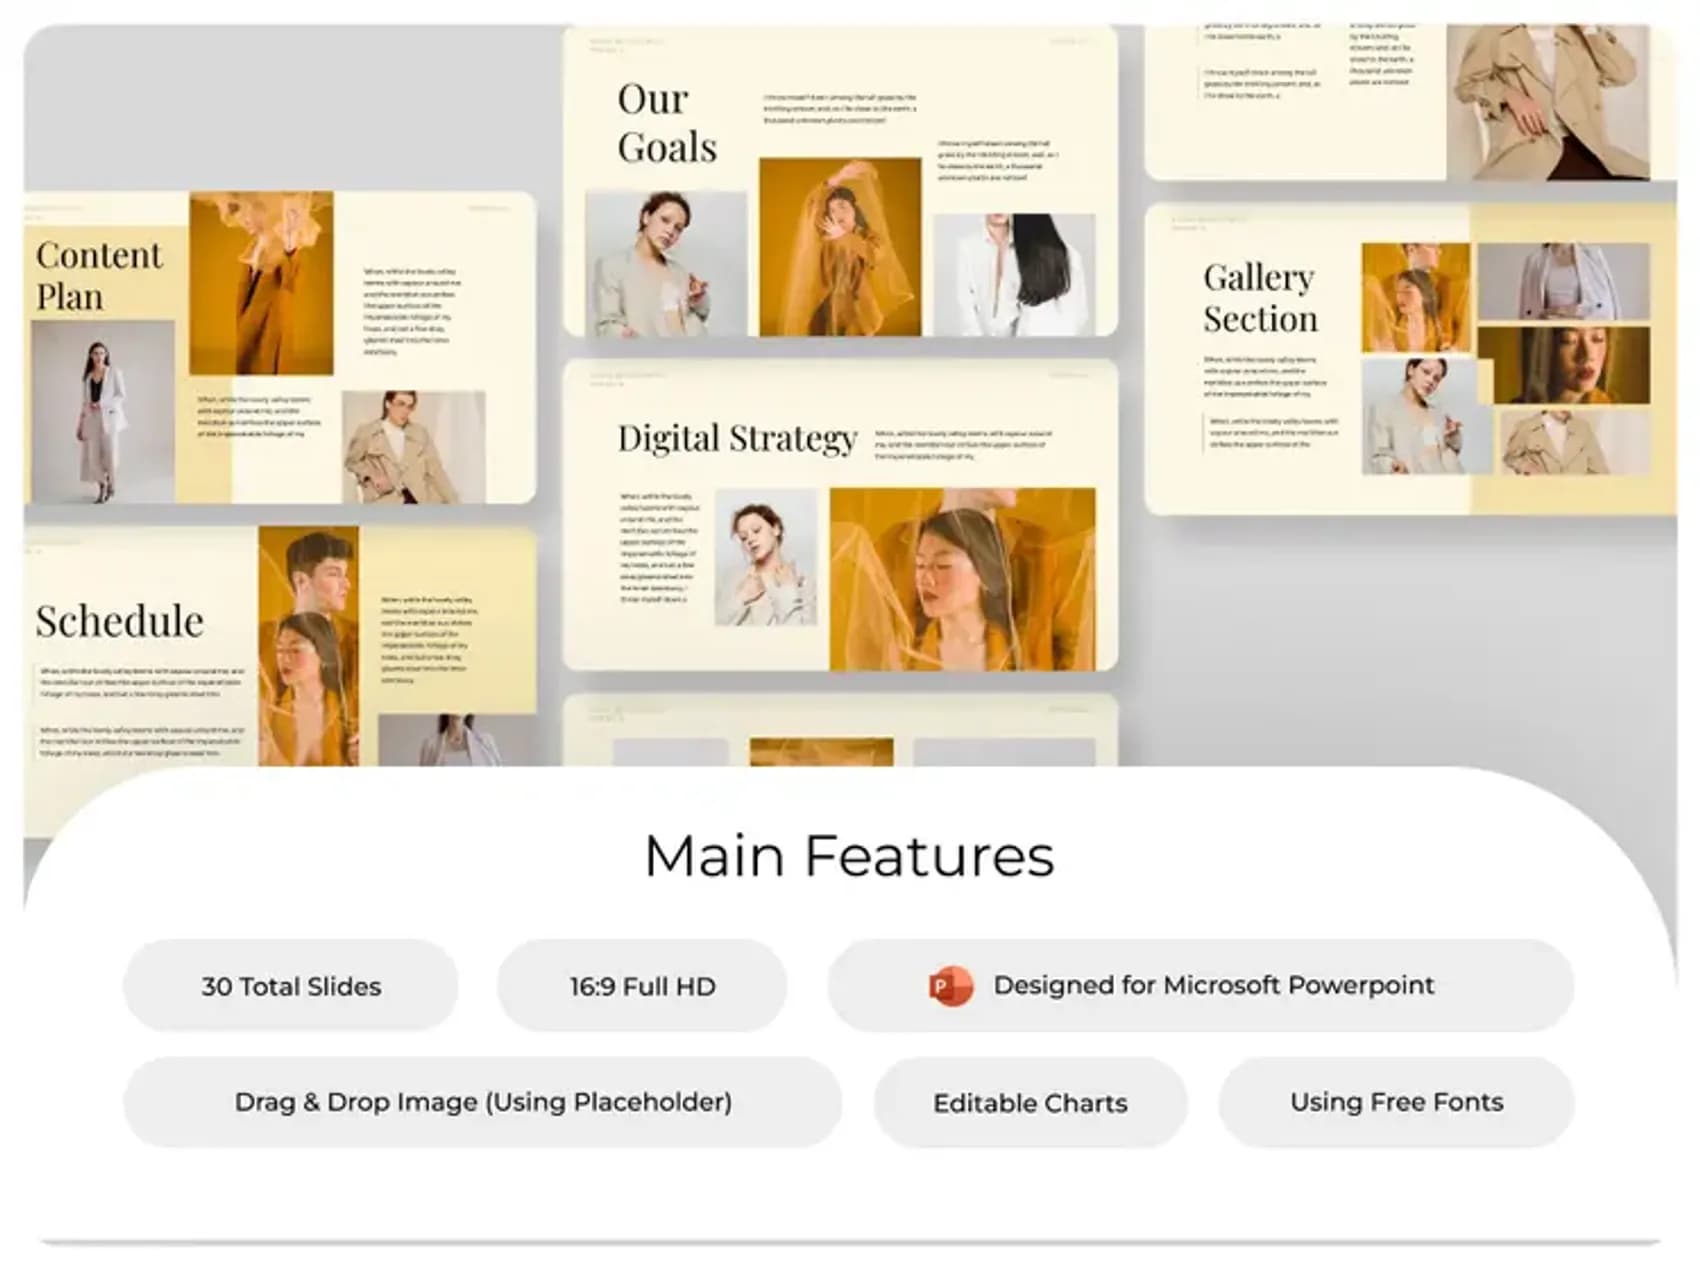Click the "Gallery Section" title text
The image size is (1700, 1276).
click(x=1260, y=298)
